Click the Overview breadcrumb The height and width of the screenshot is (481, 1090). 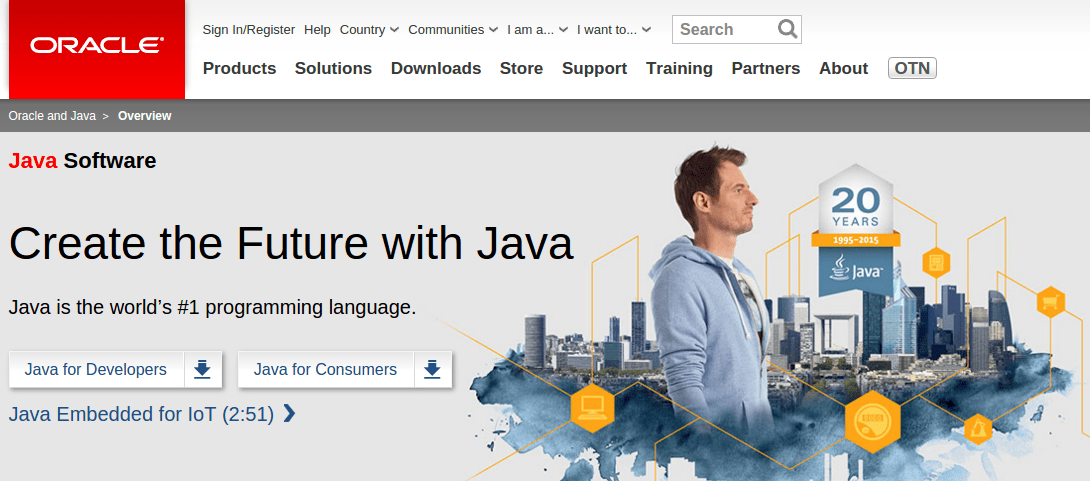(x=145, y=115)
